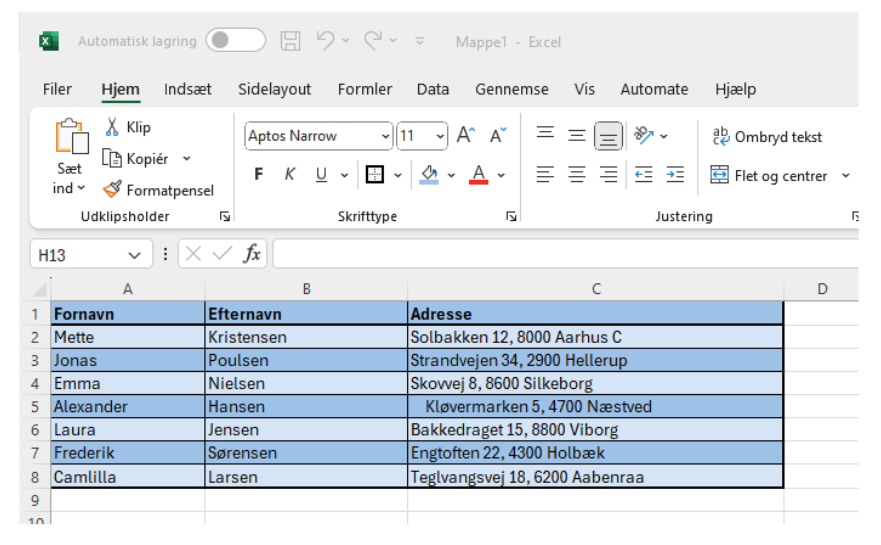
Task: Go to the Data tab
Action: coord(433,89)
